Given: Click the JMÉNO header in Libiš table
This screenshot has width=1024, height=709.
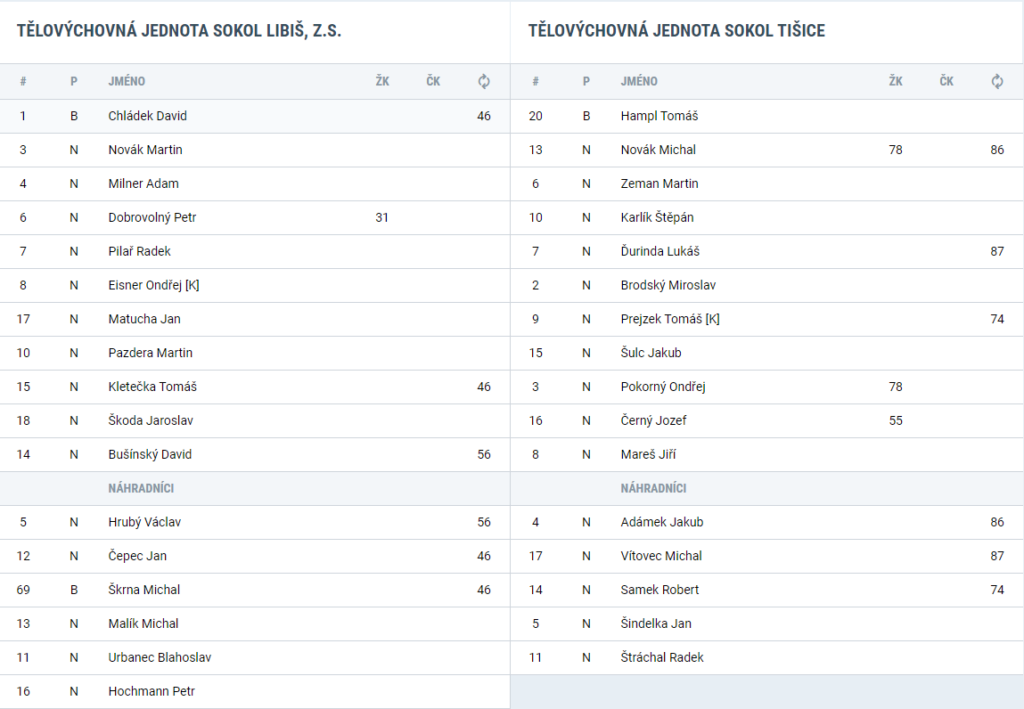Looking at the screenshot, I should [127, 82].
